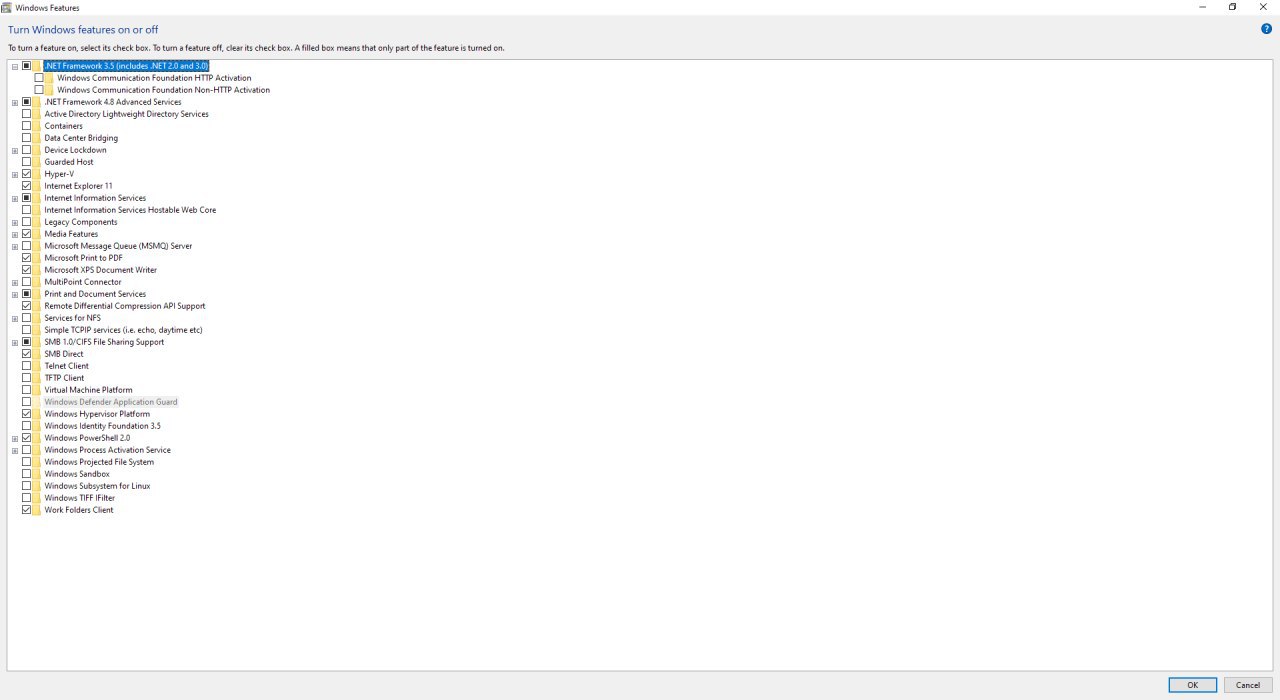
Task: Expand Microsoft Message Queue (MSMQ) Server
Action: click(15, 246)
